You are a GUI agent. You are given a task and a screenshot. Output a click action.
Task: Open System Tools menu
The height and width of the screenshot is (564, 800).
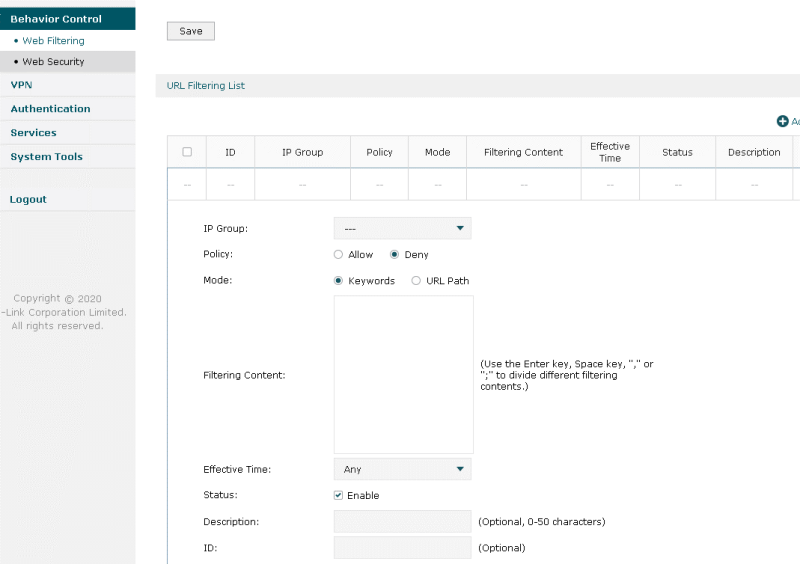[46, 157]
